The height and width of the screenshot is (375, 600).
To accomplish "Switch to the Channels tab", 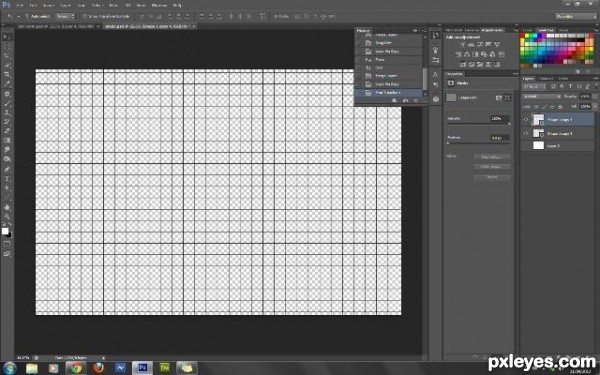I will (546, 78).
